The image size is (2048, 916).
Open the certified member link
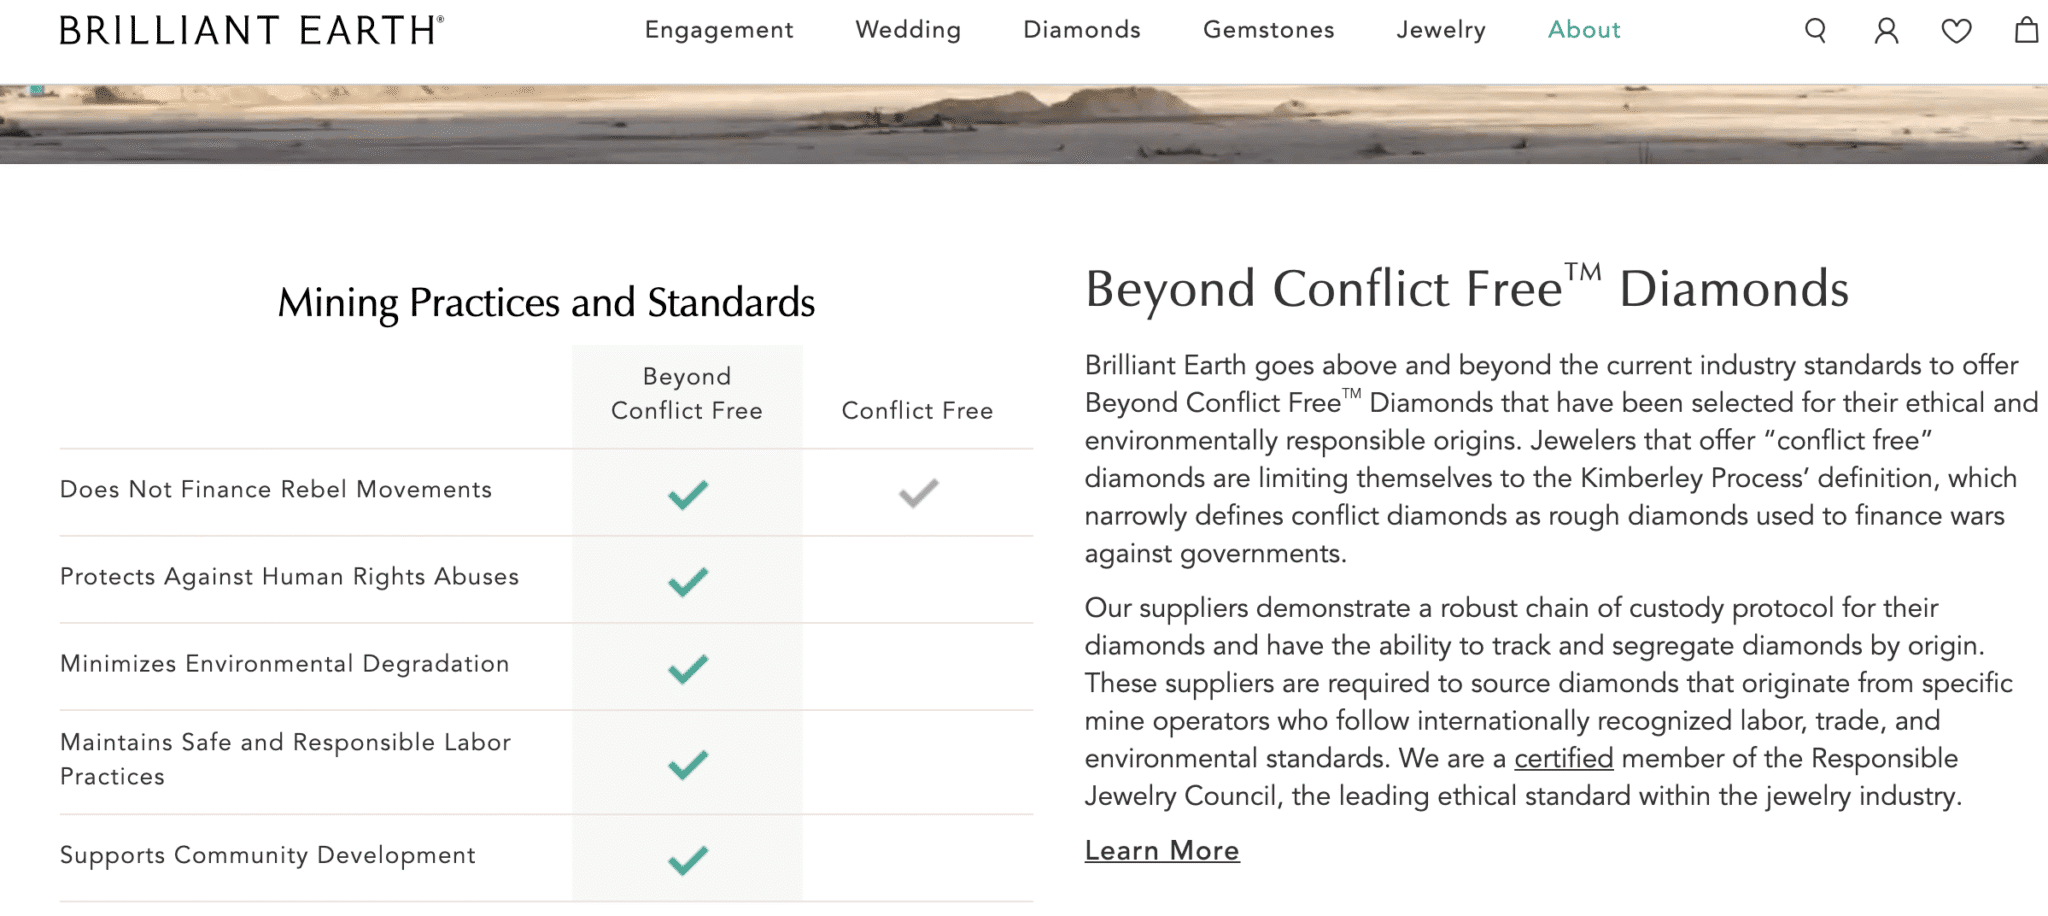[1563, 760]
